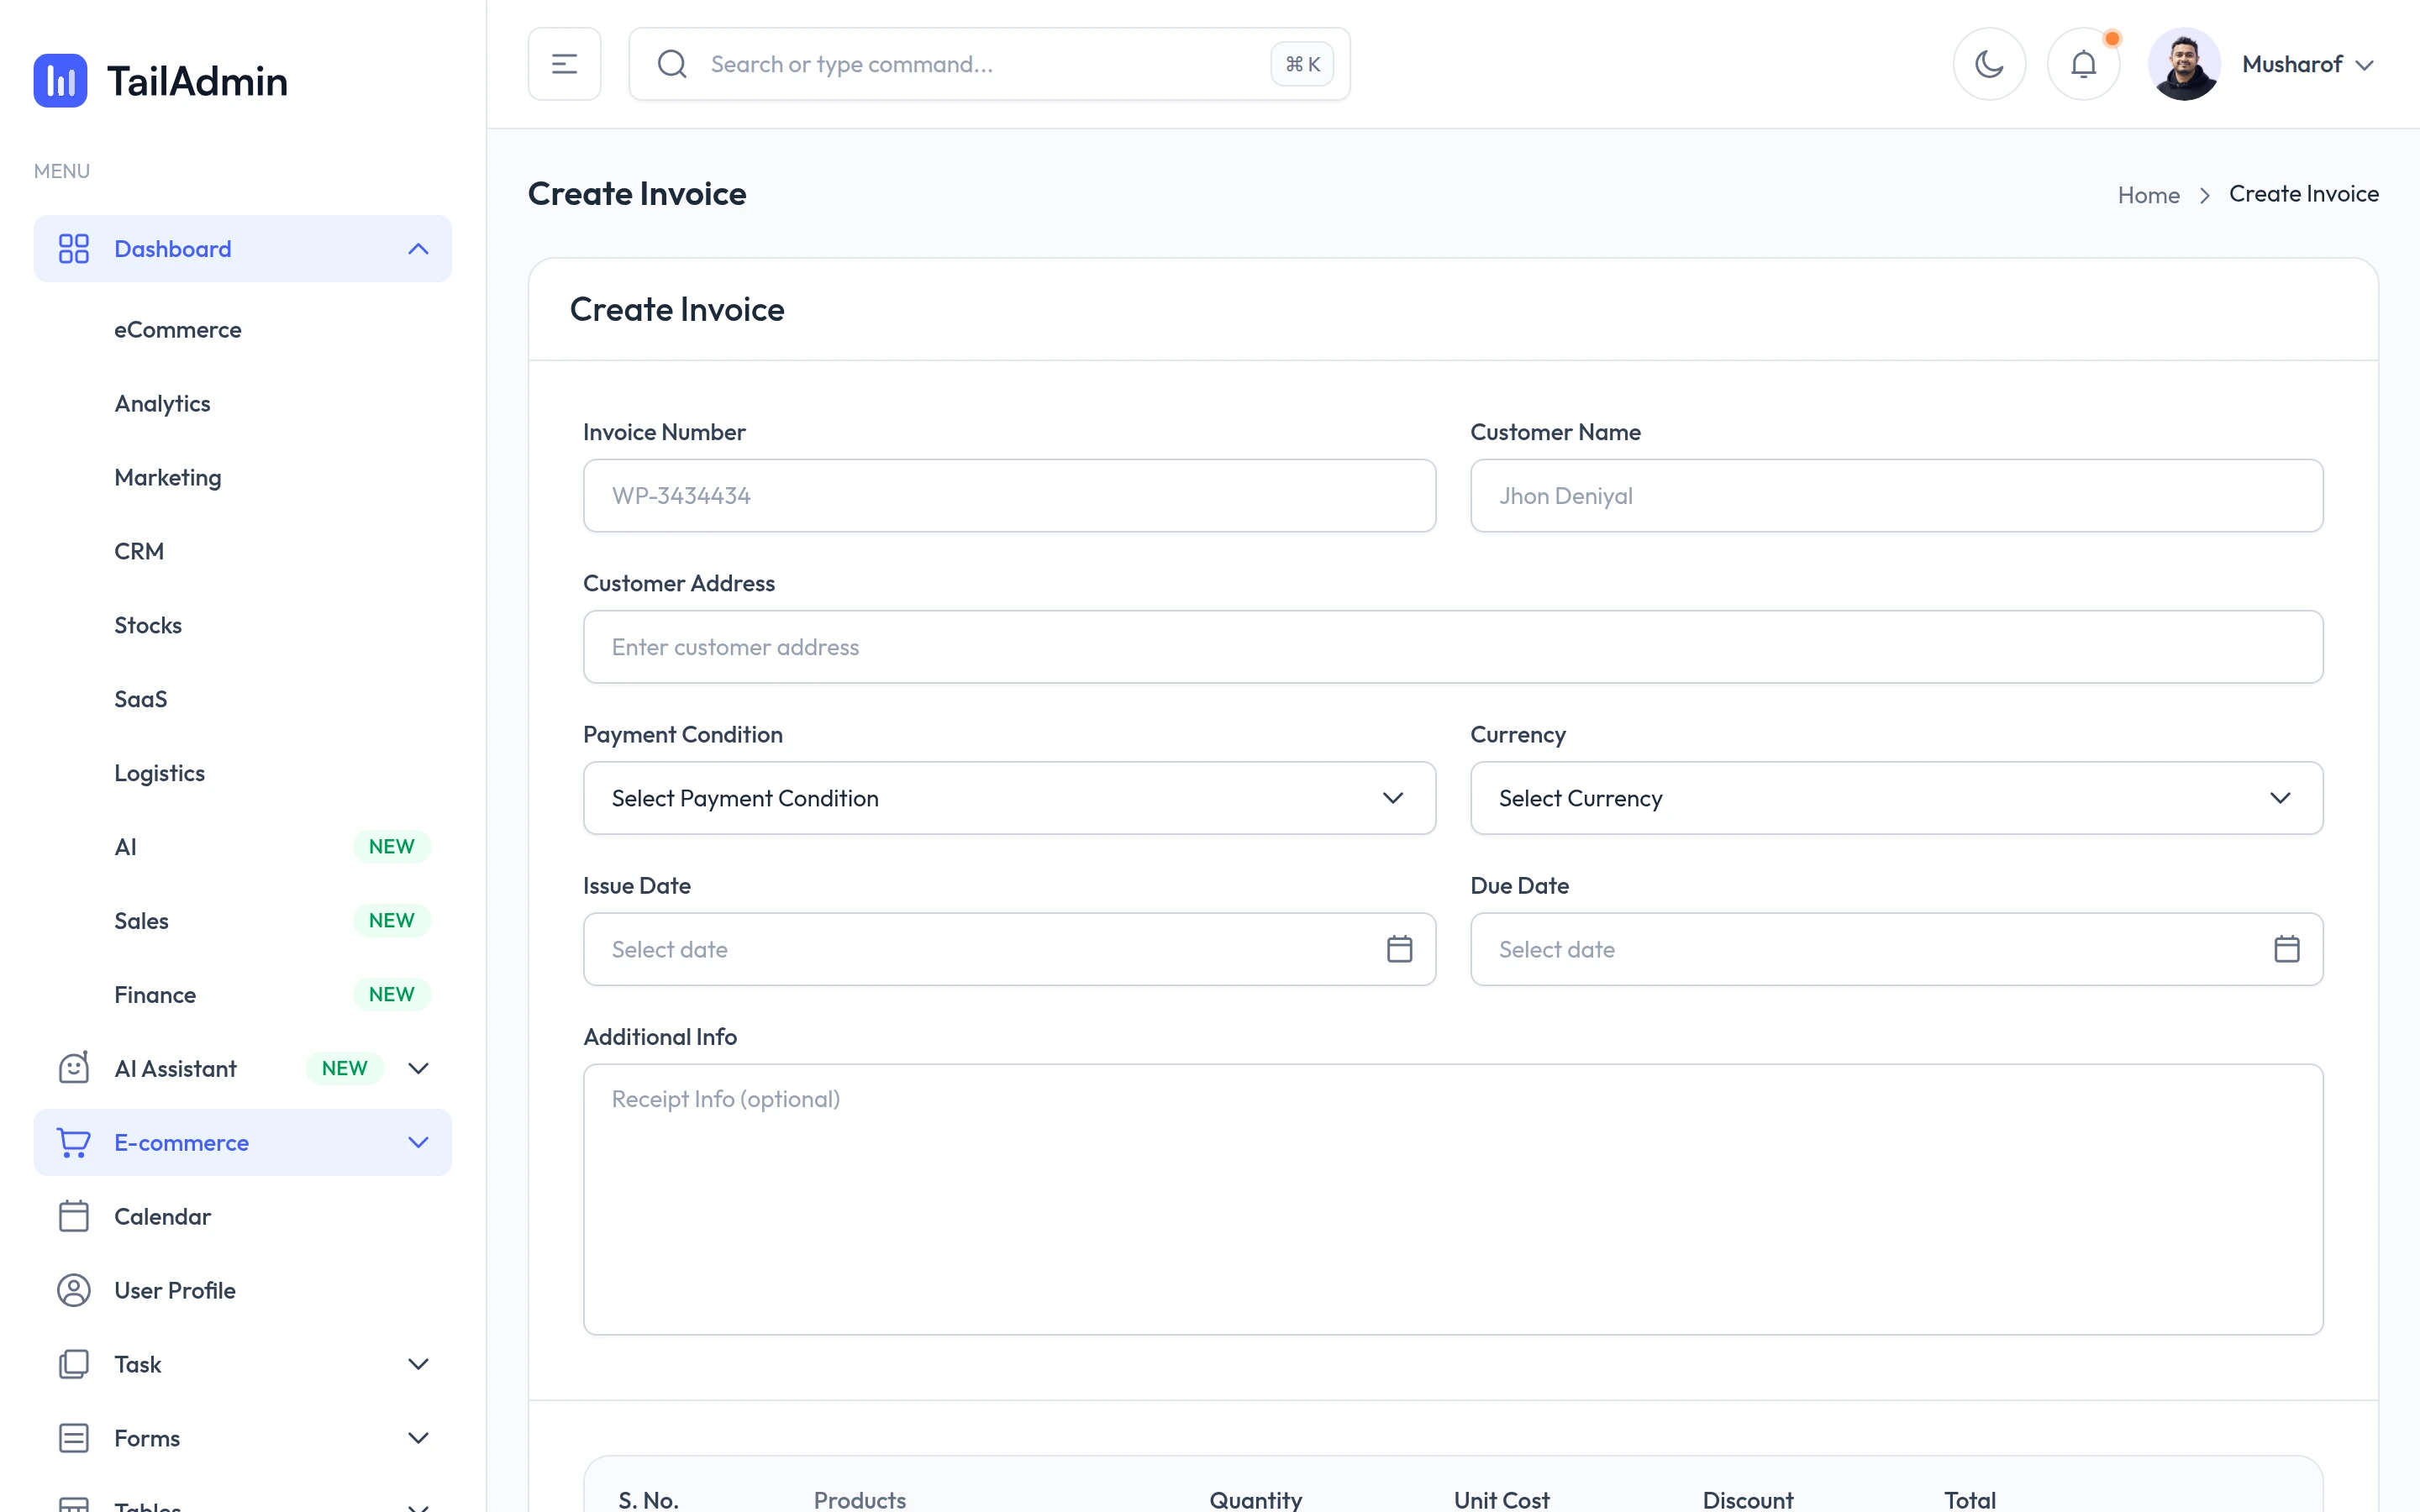Open the notifications bell

[2083, 64]
